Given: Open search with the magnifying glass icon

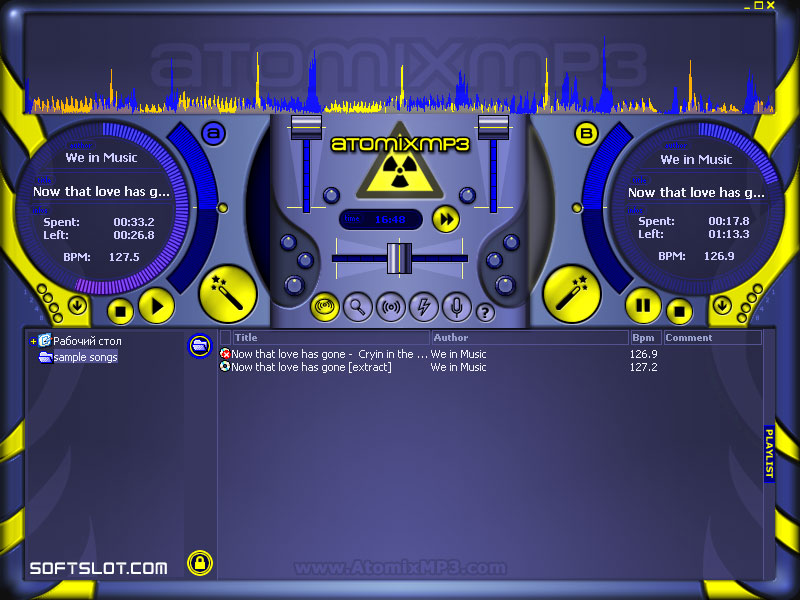Looking at the screenshot, I should (357, 308).
